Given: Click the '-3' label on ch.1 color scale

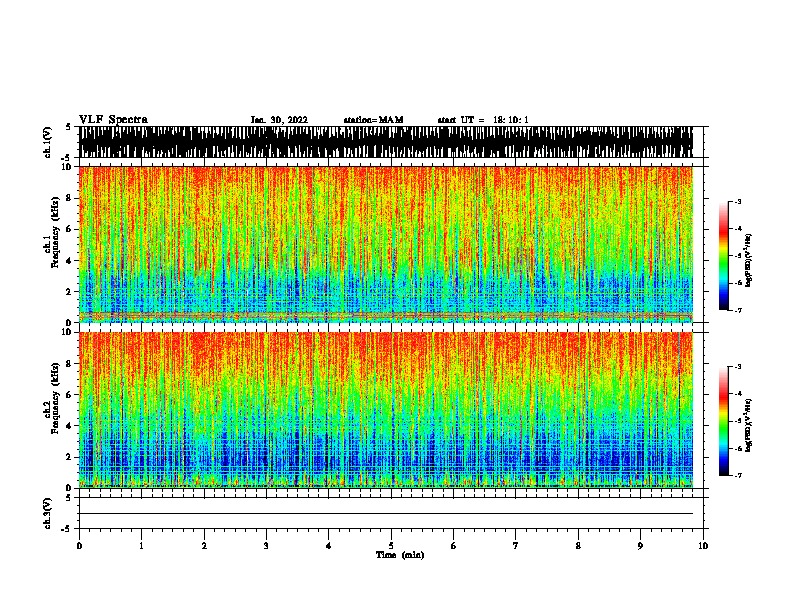Looking at the screenshot, I should point(737,201).
